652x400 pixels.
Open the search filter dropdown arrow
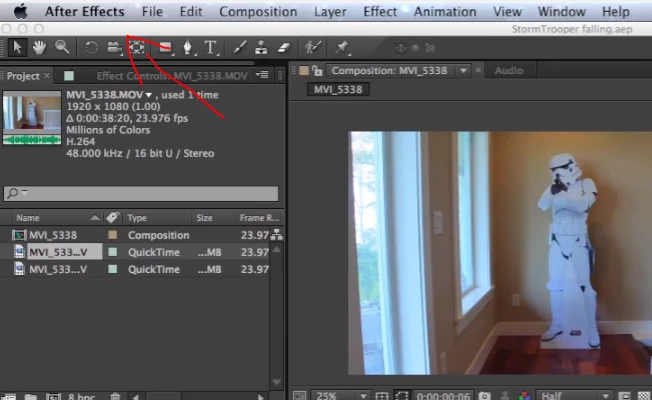25,192
